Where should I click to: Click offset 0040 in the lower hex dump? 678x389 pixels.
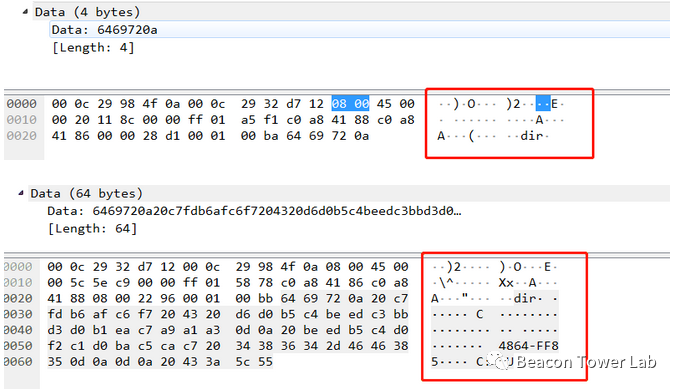(x=18, y=330)
